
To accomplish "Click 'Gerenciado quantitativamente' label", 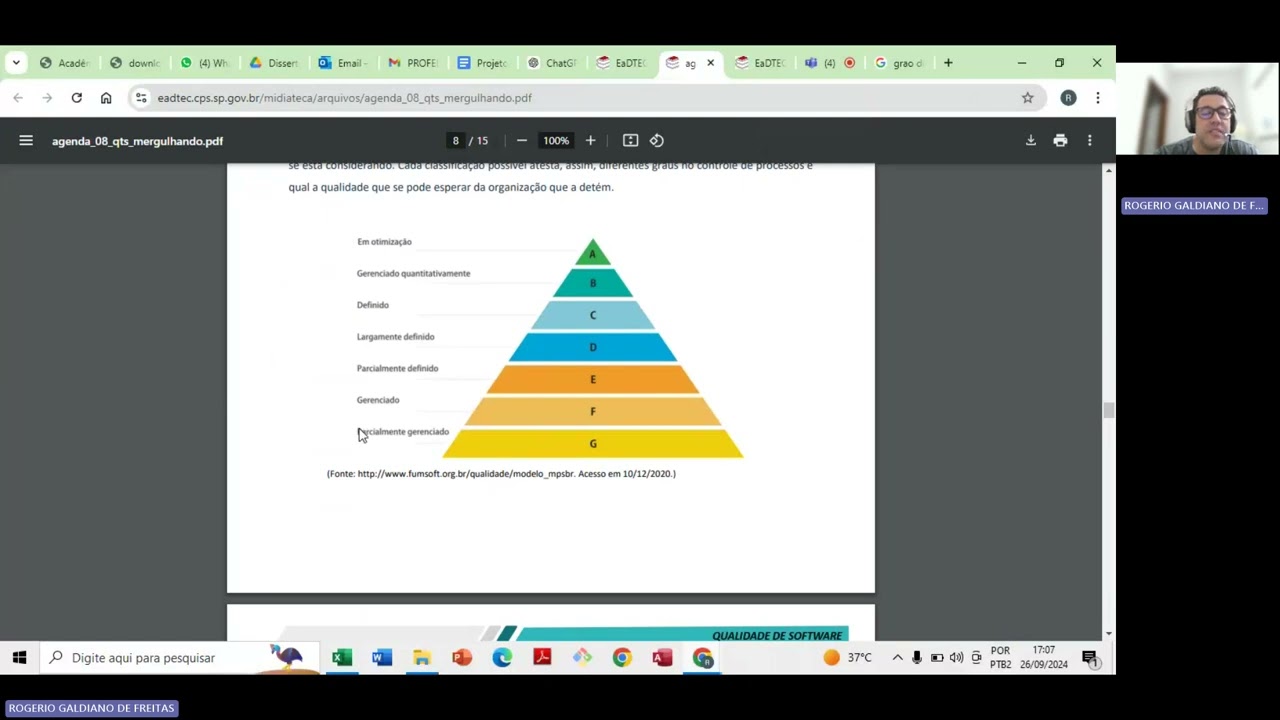I will point(413,273).
